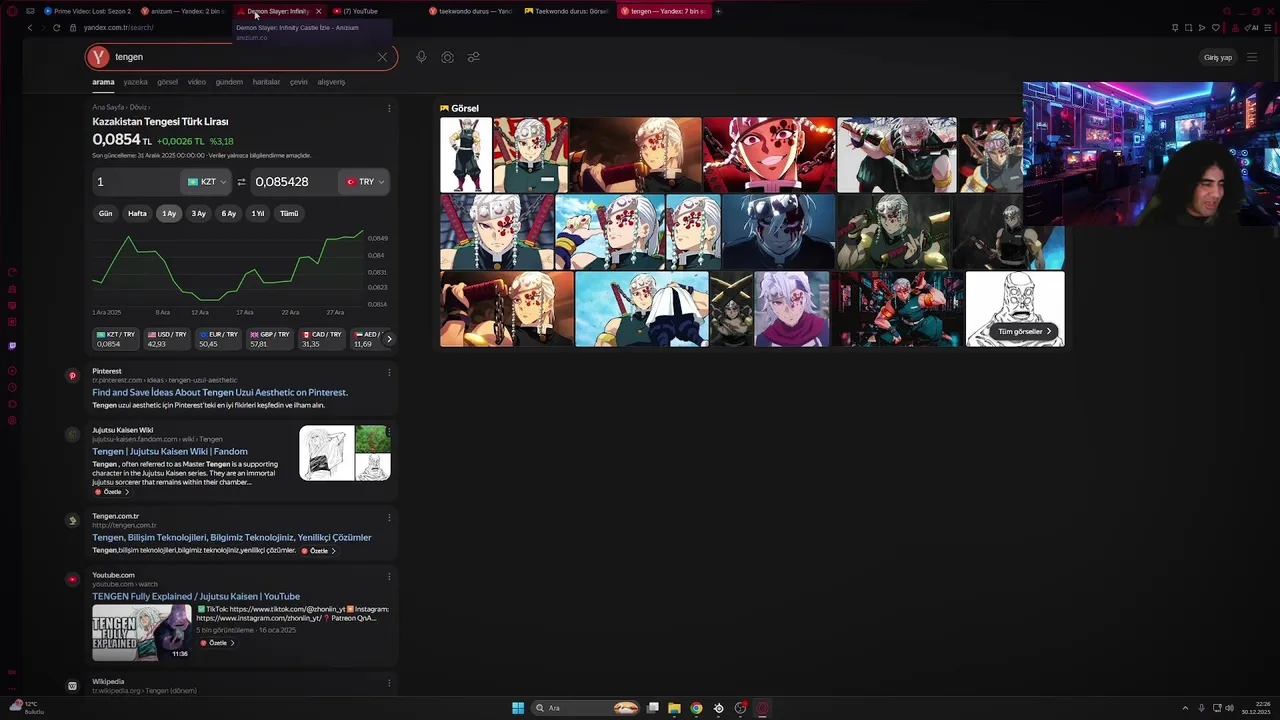Click the Giriş yap sign-in button
1280x720 pixels.
[x=1217, y=57]
